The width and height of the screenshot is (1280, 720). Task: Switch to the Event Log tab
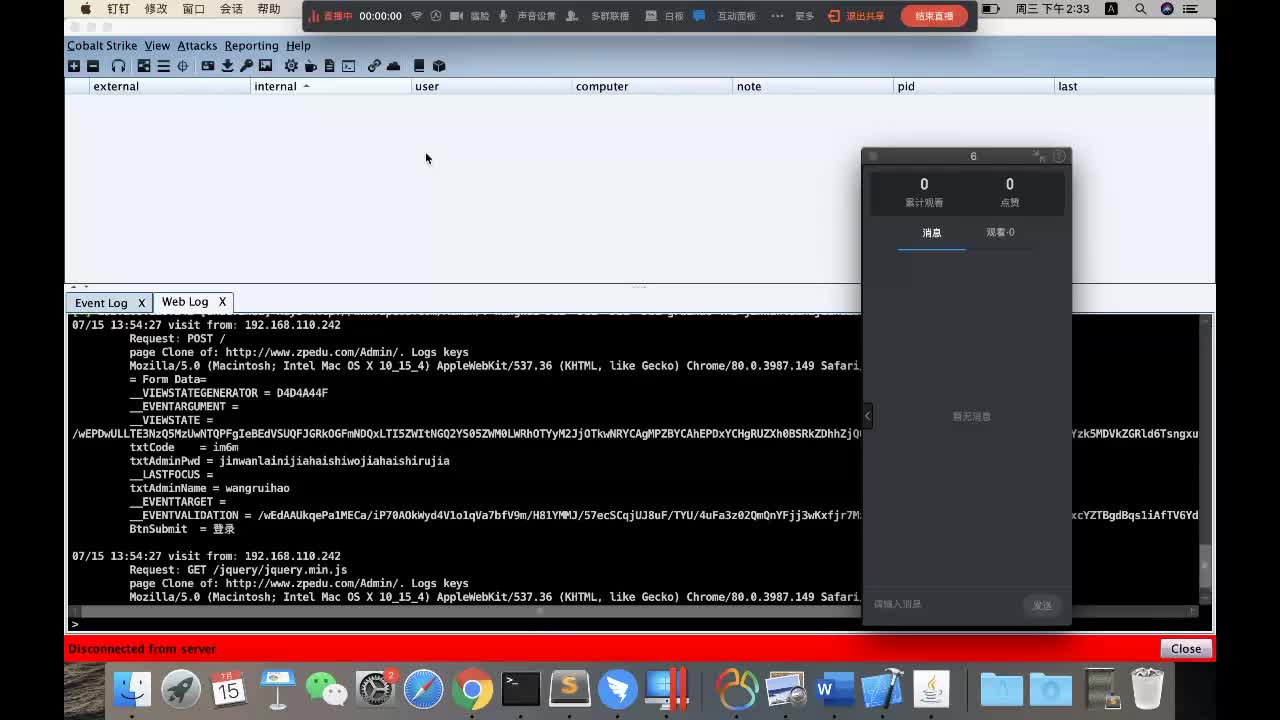click(x=101, y=303)
